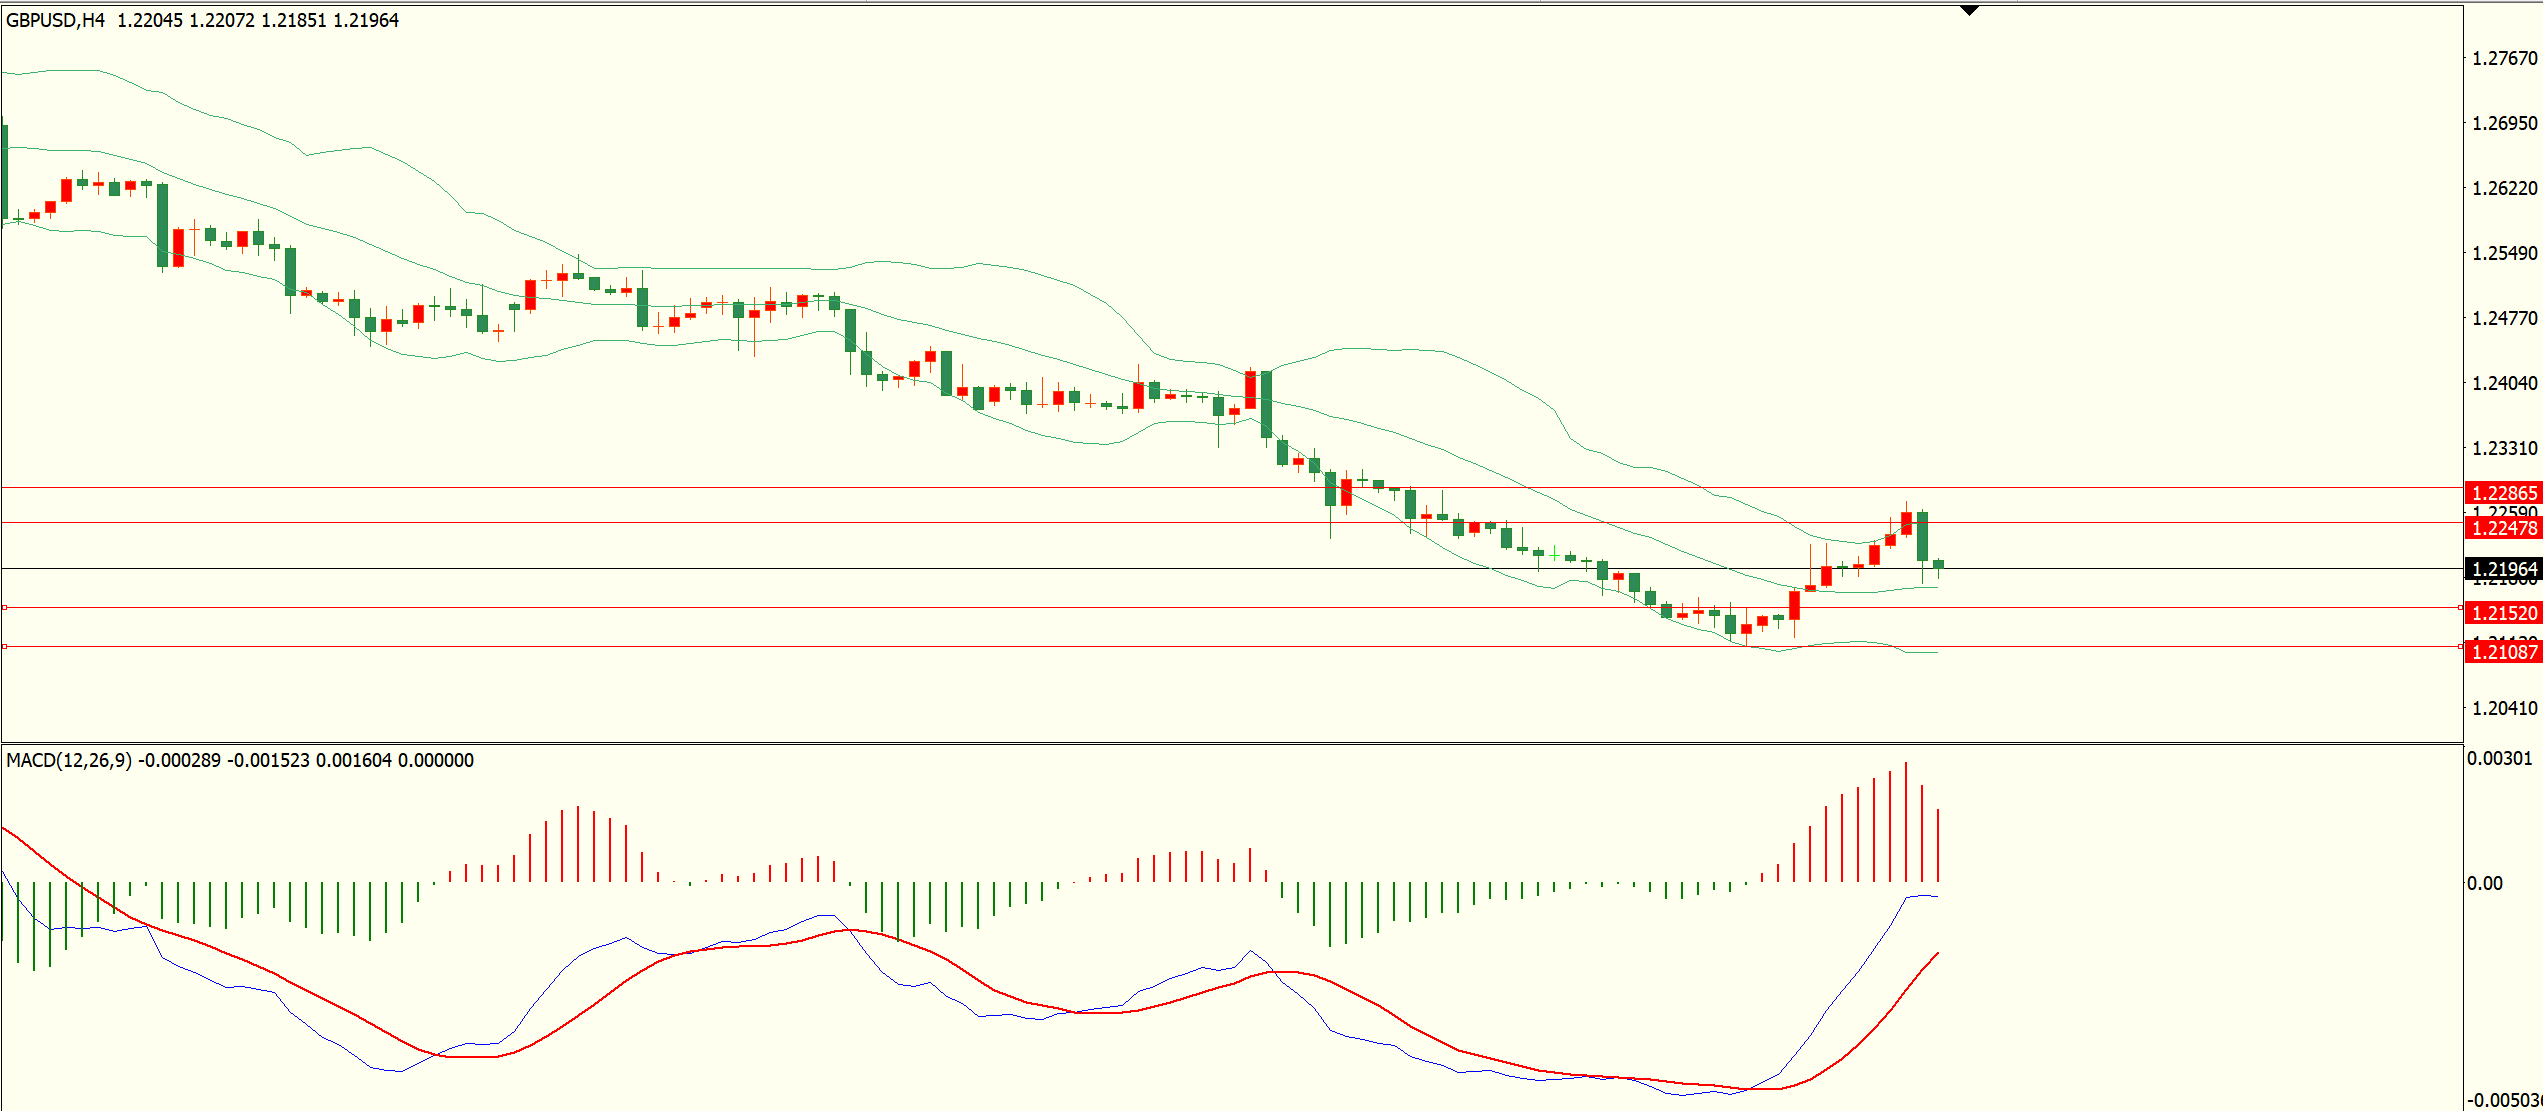Click the chart shift triangle marker at top

click(1969, 11)
